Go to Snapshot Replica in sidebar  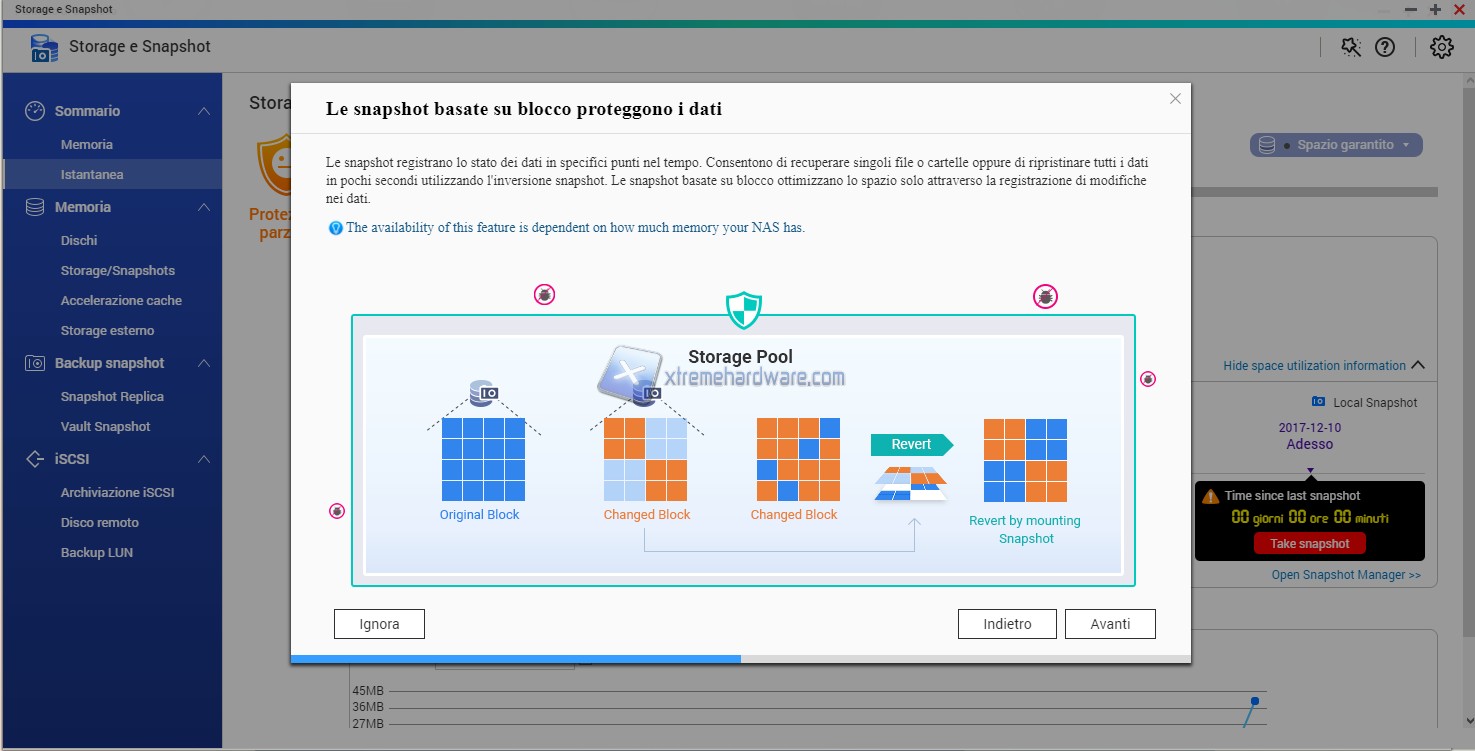112,396
